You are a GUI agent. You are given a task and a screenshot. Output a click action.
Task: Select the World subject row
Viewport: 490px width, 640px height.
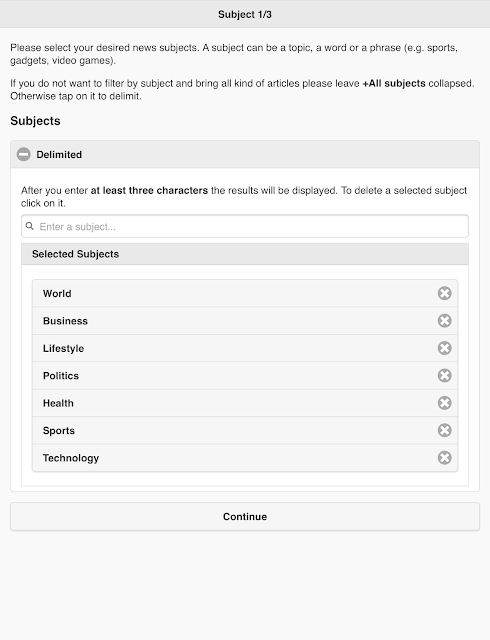tap(245, 293)
